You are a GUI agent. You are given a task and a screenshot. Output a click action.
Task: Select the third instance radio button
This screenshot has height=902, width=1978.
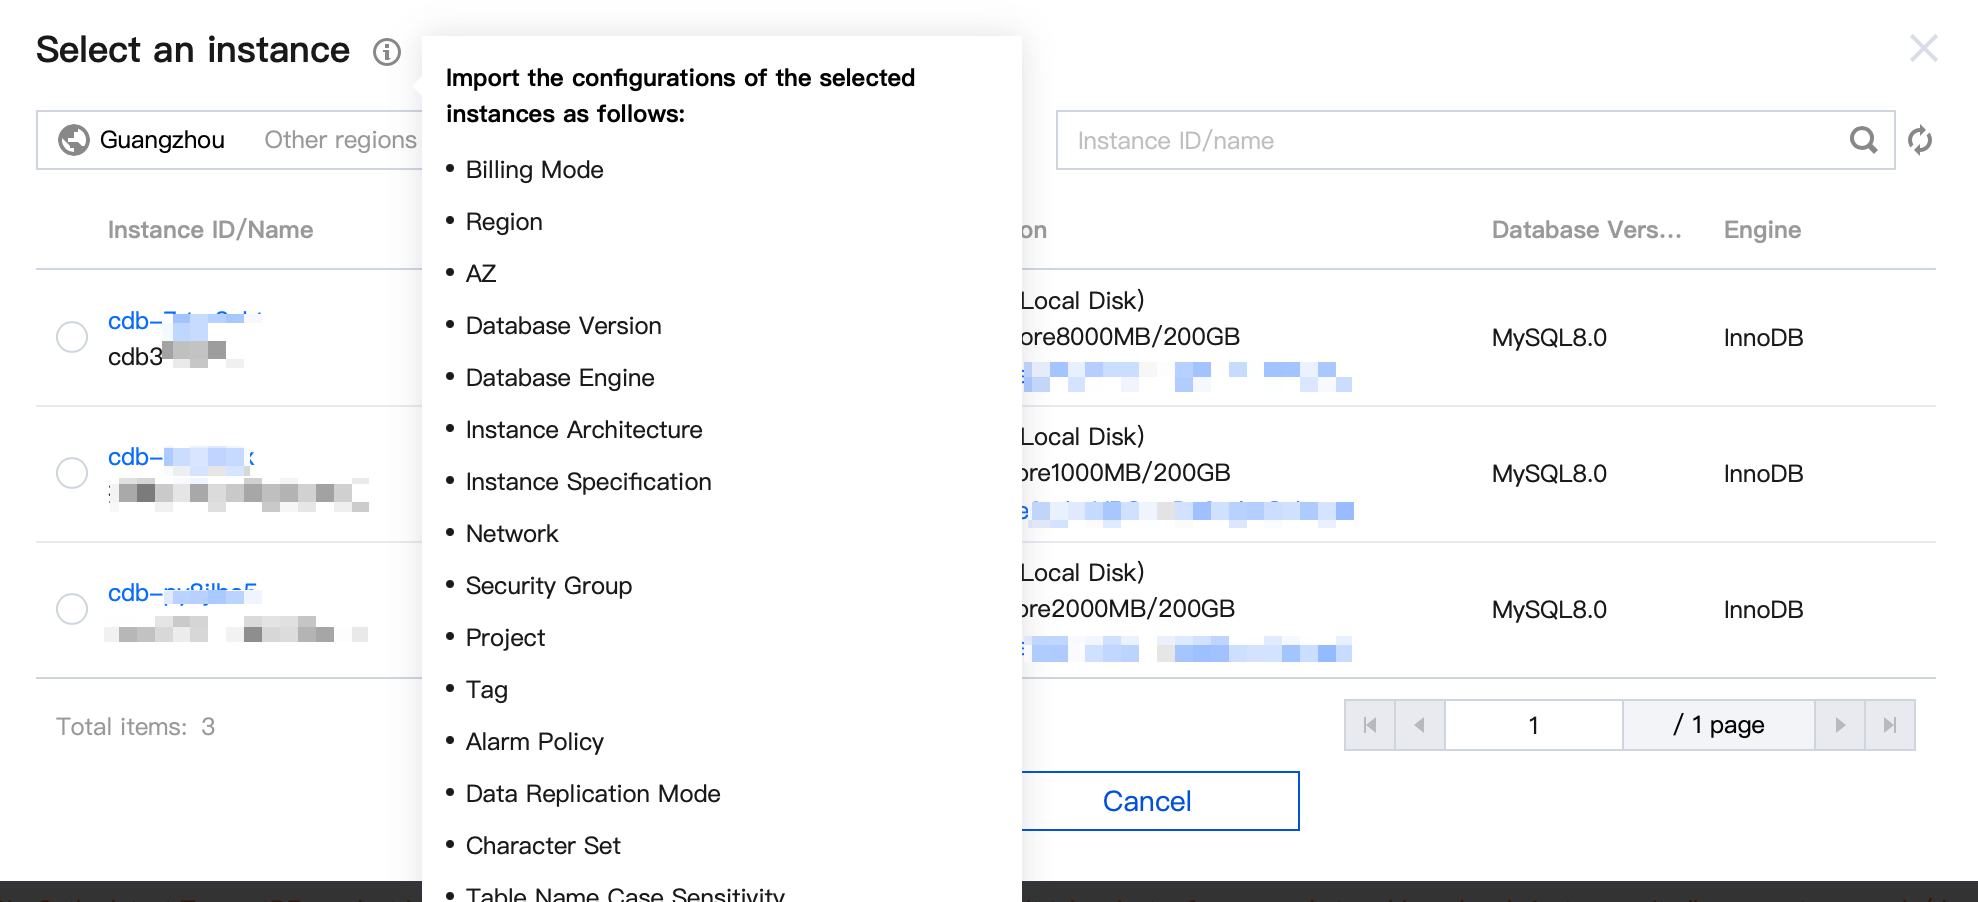click(72, 609)
